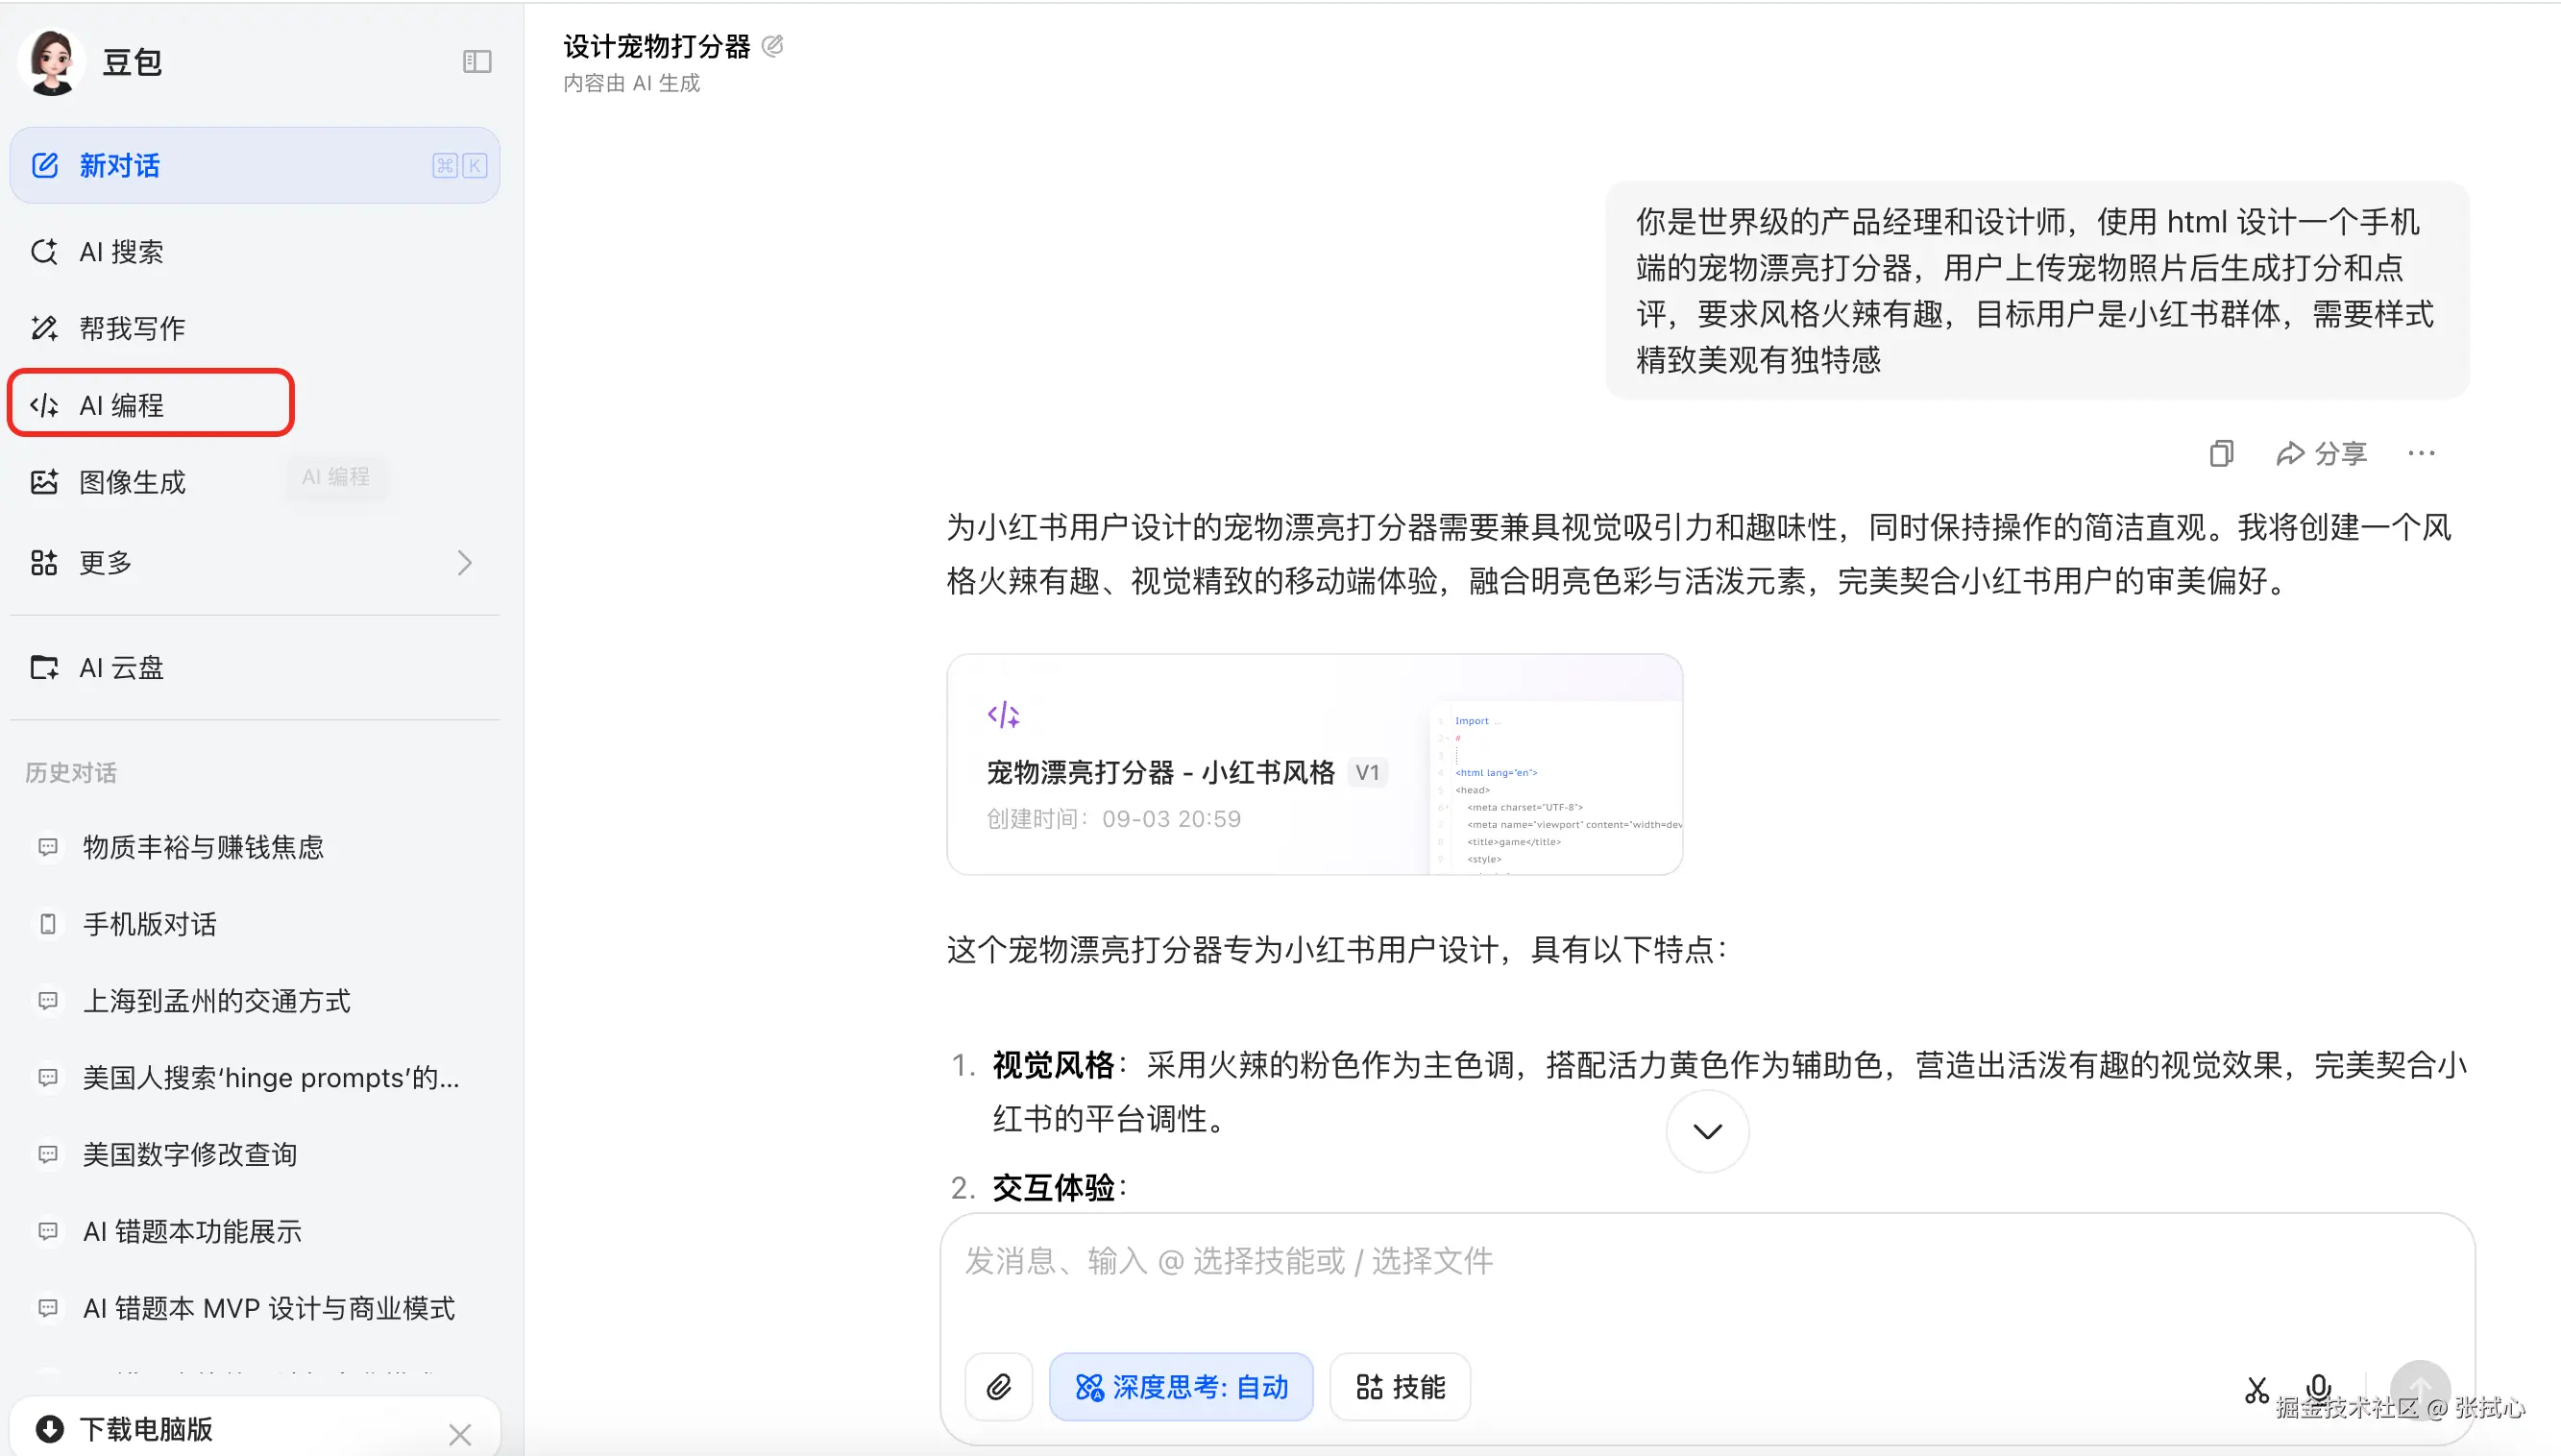Viewport: 2561px width, 1456px height.
Task: Collapse the sidebar panel icon
Action: click(x=477, y=62)
